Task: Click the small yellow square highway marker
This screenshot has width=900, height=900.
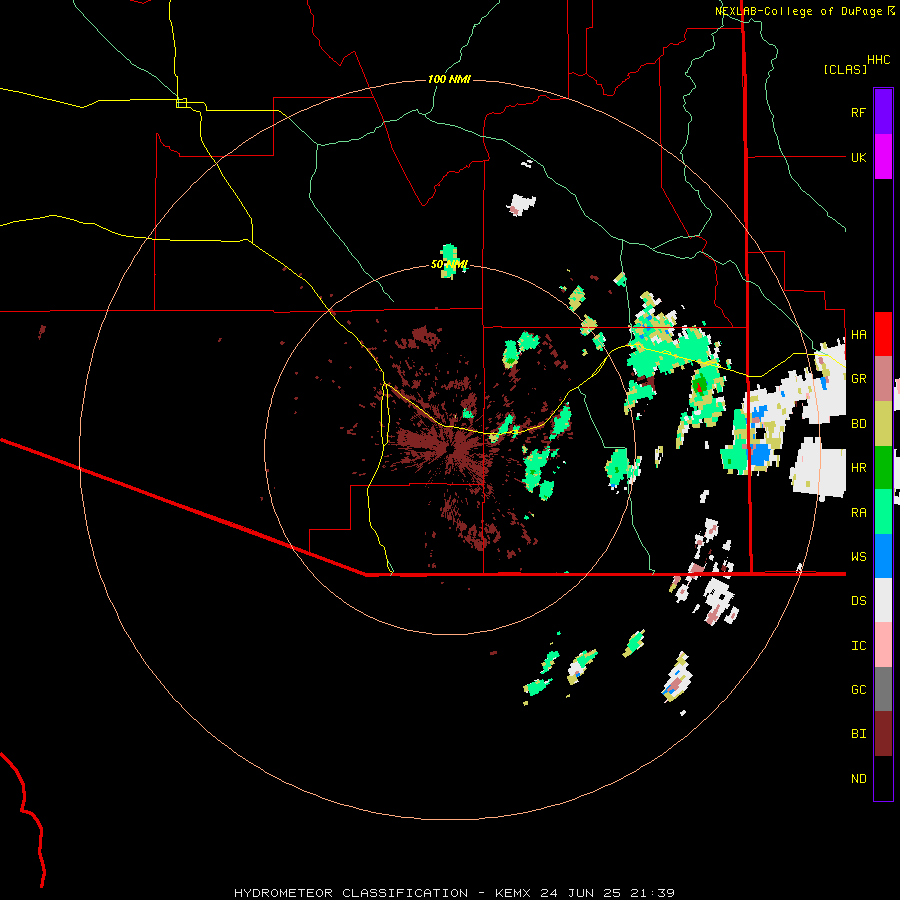Action: tap(181, 103)
